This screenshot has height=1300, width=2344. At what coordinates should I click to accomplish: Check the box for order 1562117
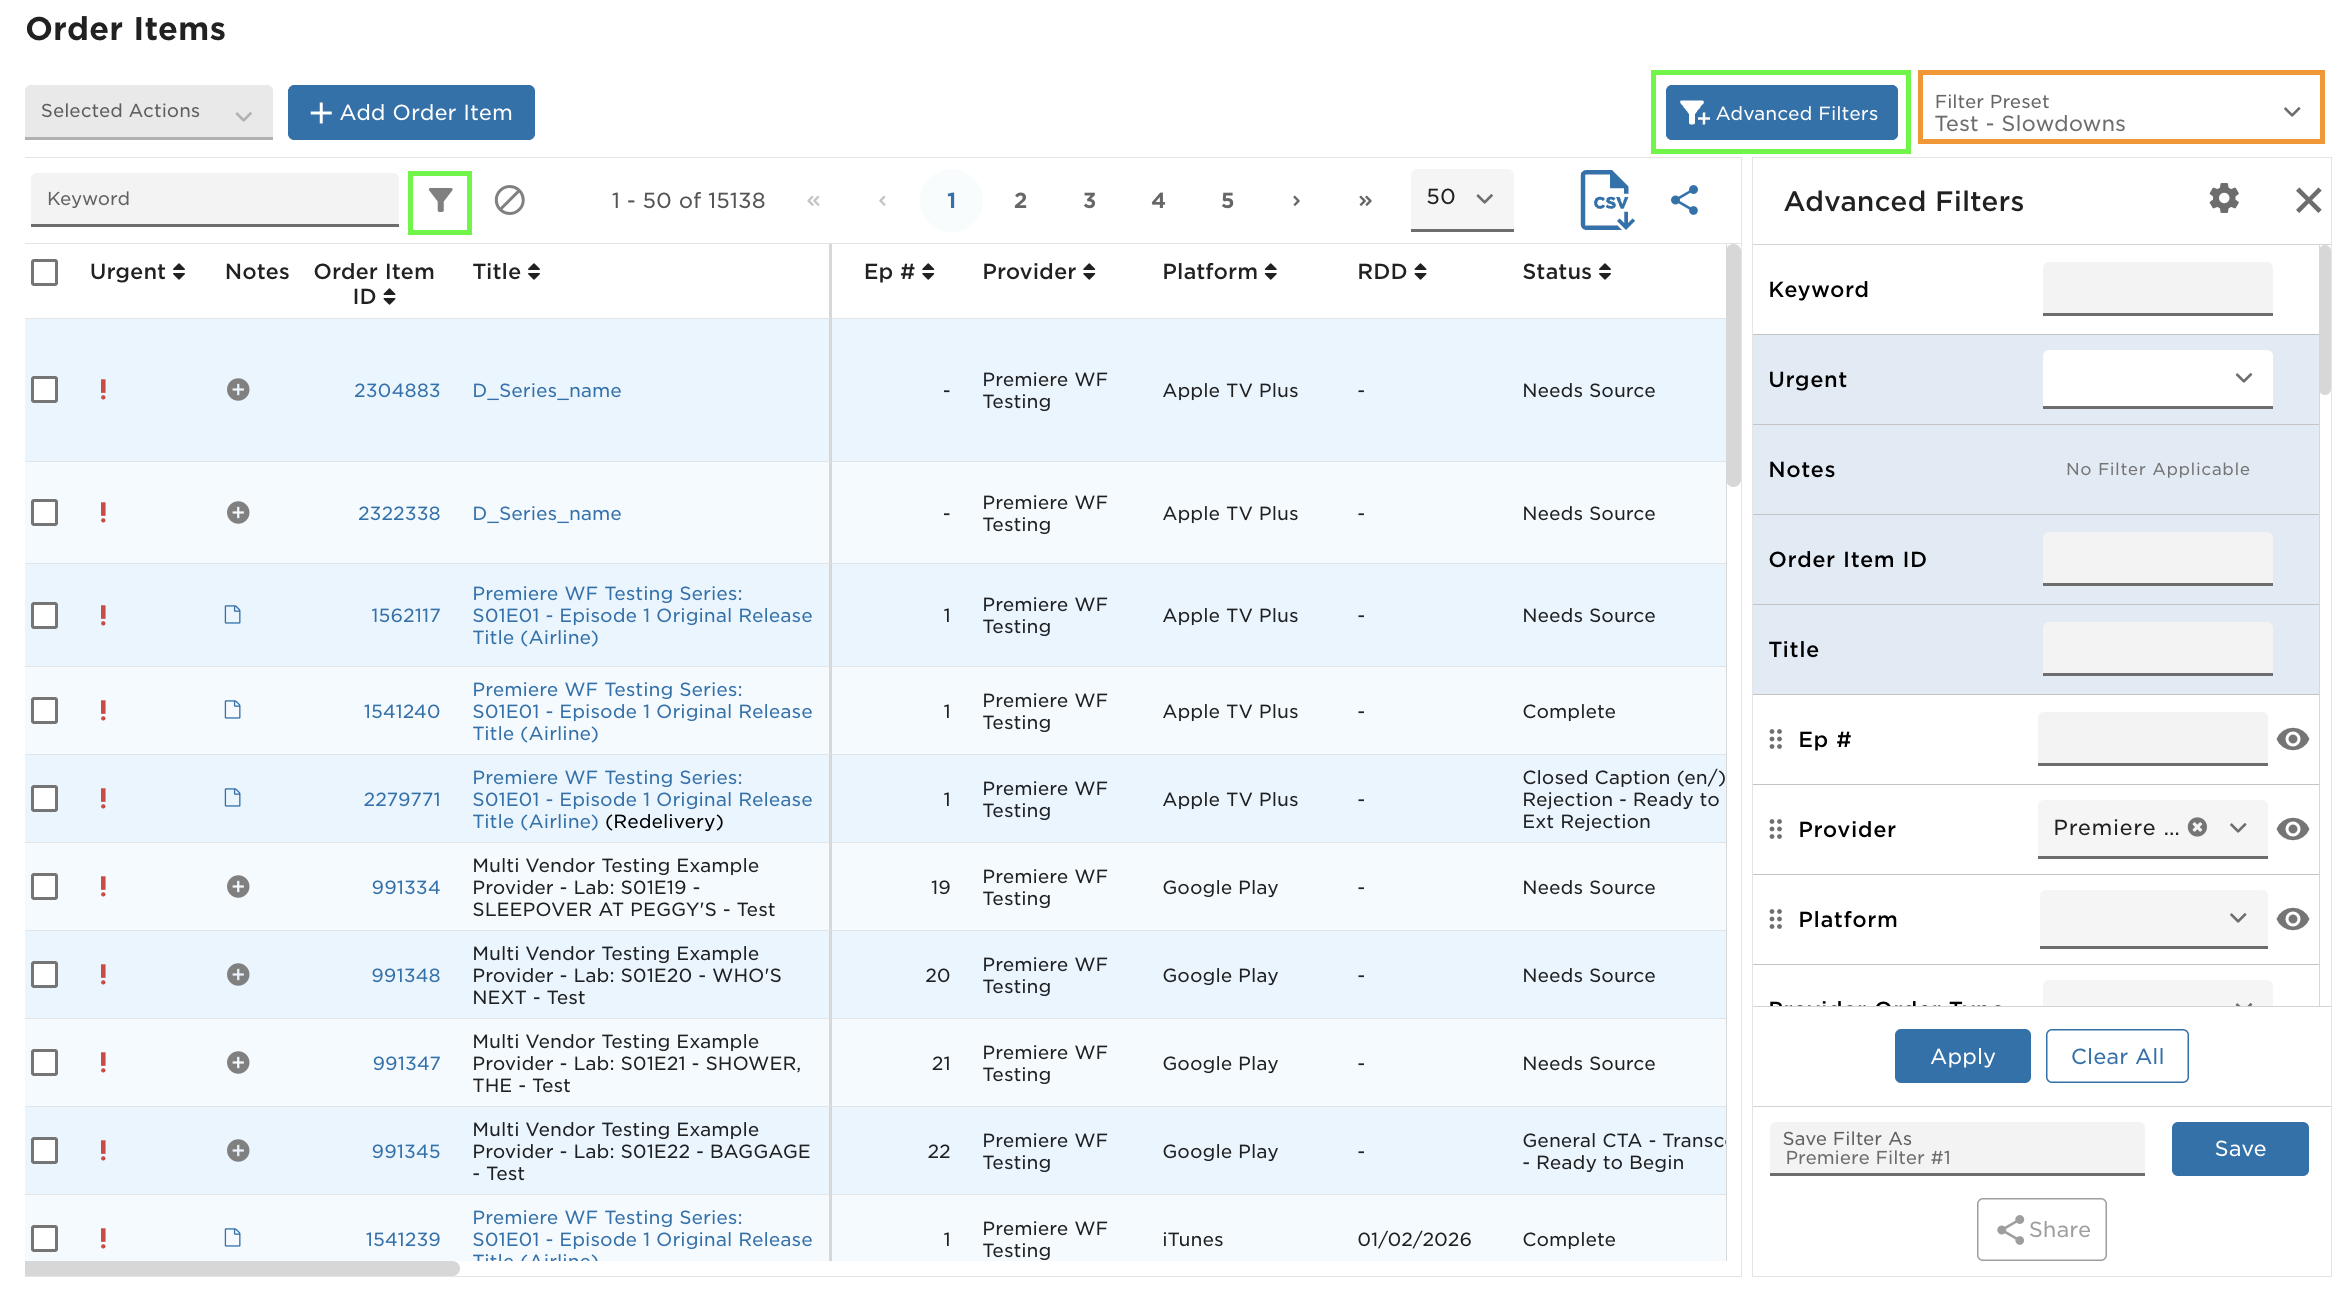(45, 615)
